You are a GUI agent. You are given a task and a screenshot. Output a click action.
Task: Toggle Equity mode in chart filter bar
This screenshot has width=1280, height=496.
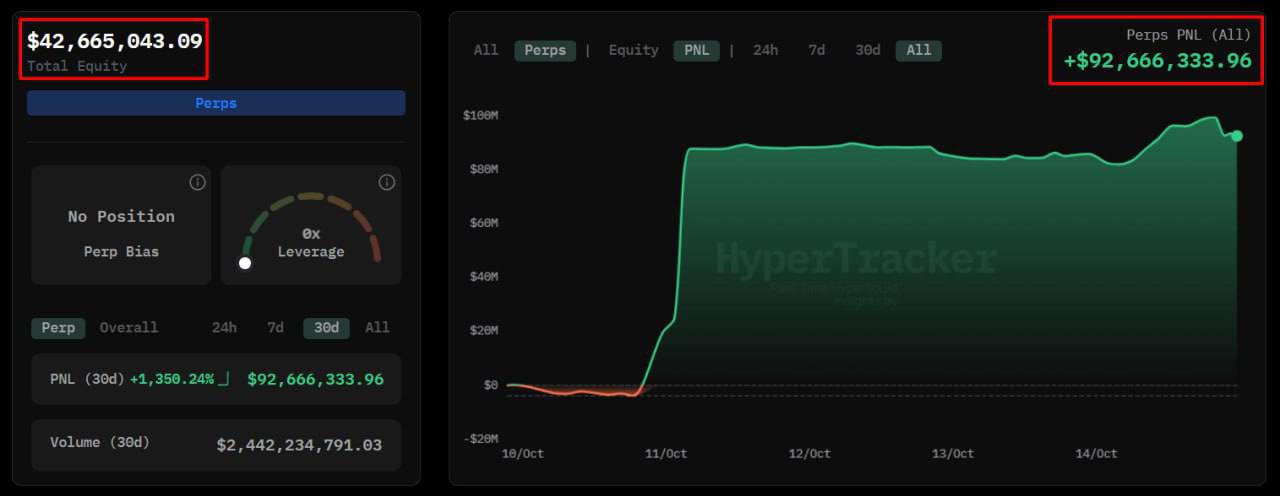pos(633,50)
